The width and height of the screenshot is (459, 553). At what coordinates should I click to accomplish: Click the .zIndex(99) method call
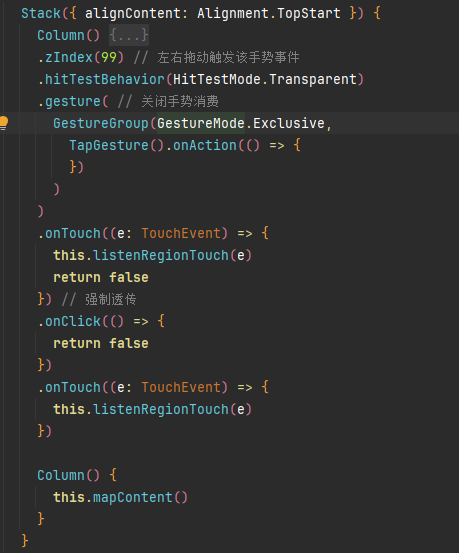(81, 57)
